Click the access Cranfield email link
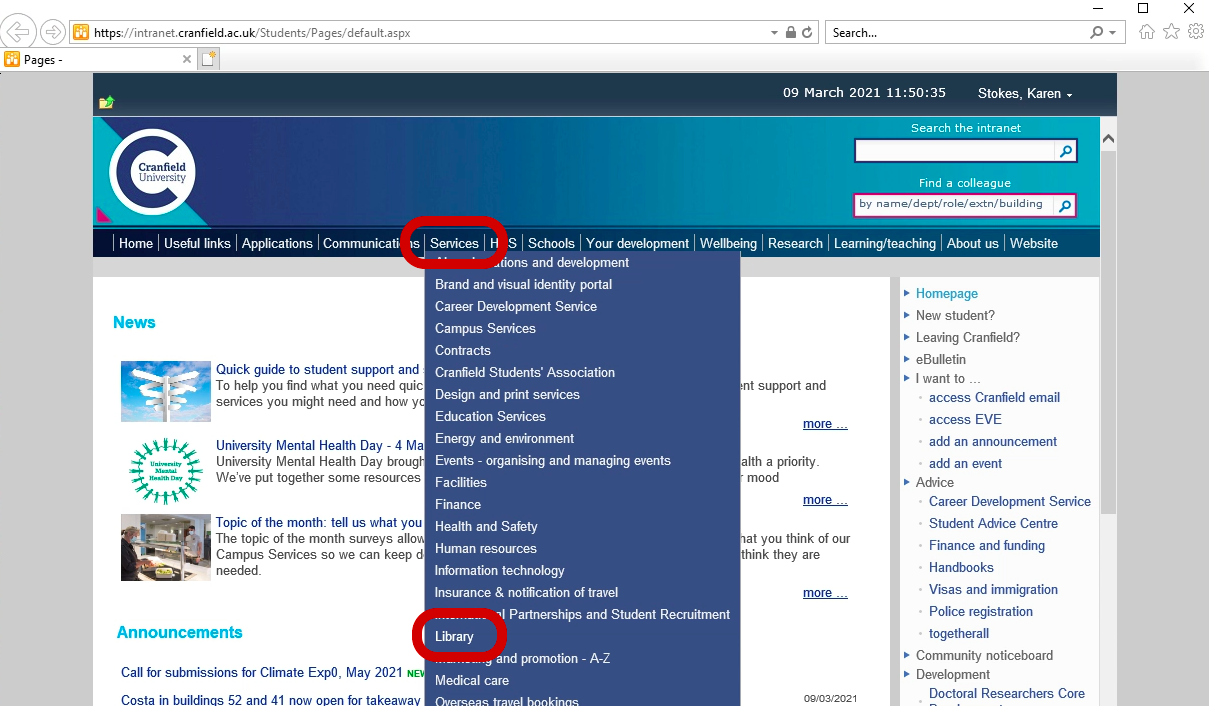1209x706 pixels. coord(993,397)
